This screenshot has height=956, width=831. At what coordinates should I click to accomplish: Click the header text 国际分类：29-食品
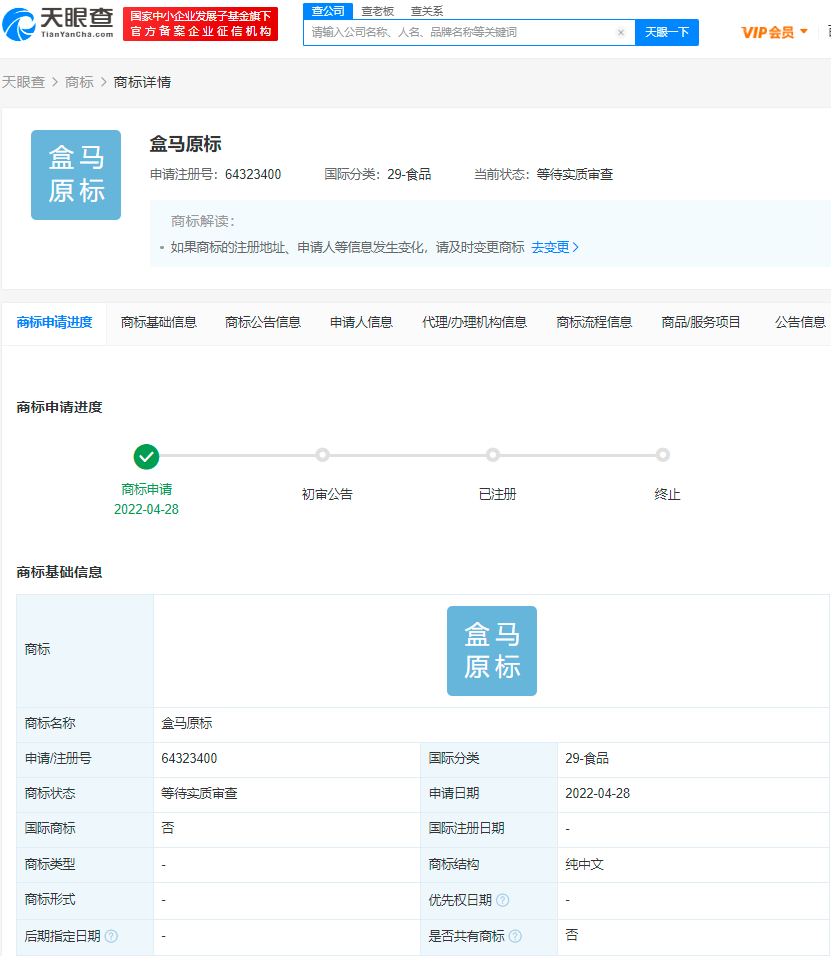point(378,175)
